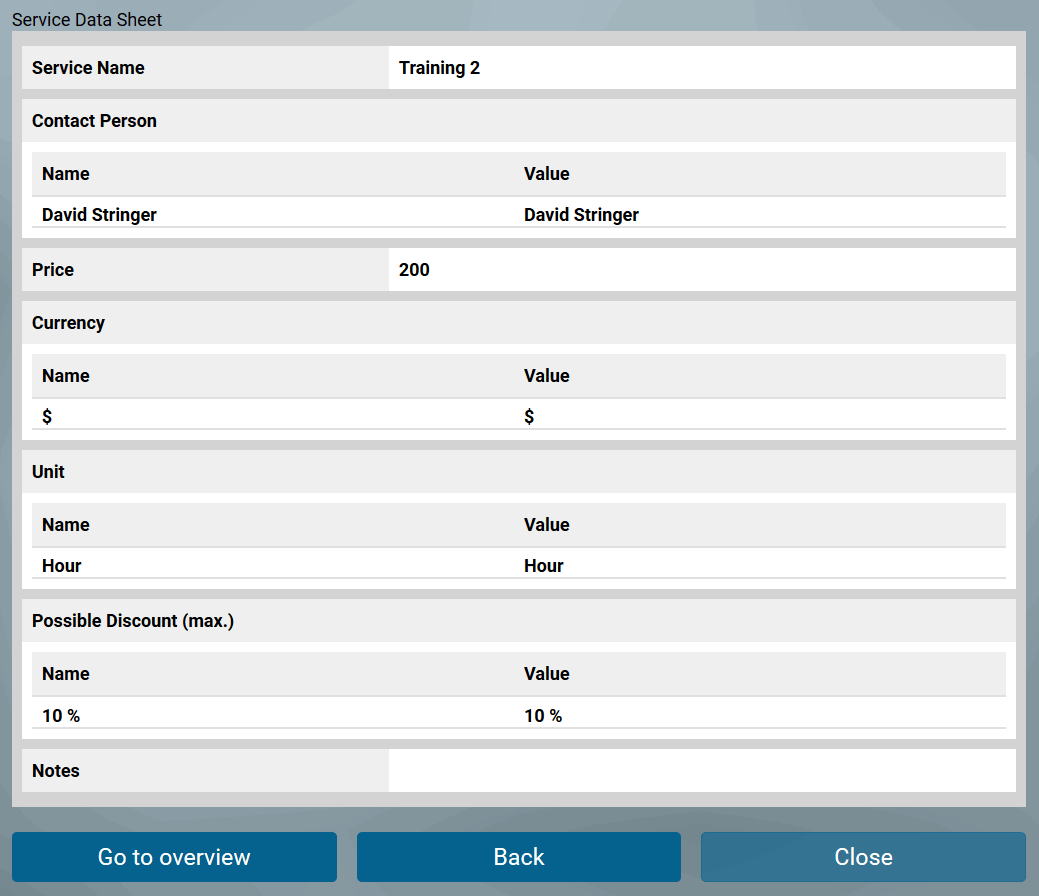1039x896 pixels.
Task: Select the David Stringer contact row
Action: 99,214
